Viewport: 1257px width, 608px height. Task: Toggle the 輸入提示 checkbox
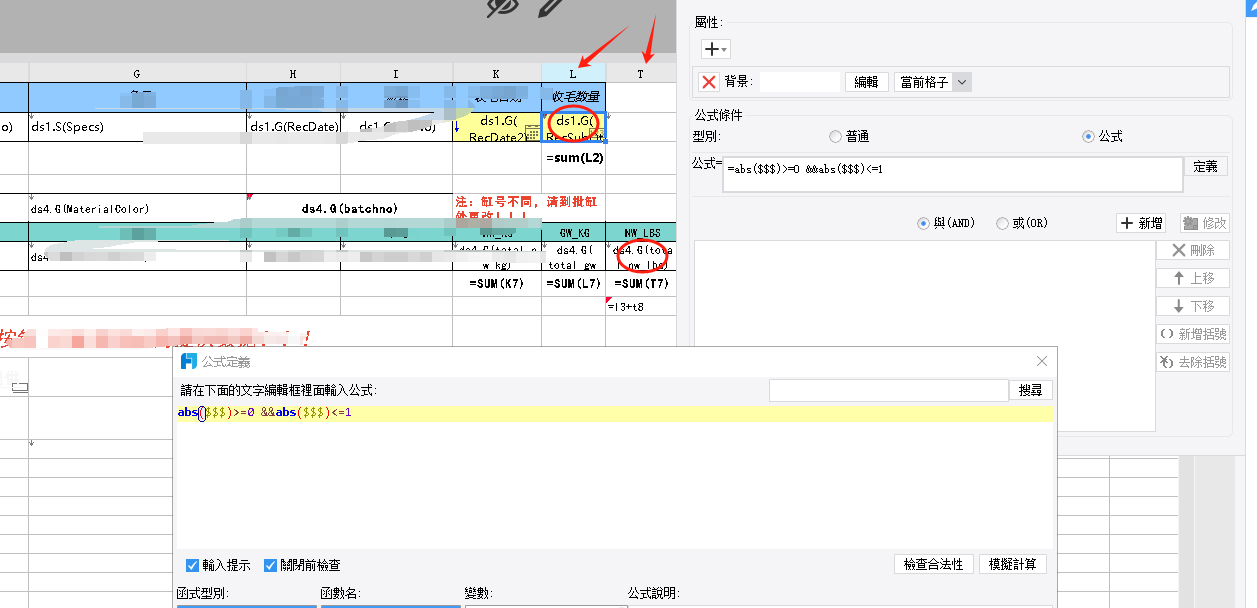pos(193,565)
